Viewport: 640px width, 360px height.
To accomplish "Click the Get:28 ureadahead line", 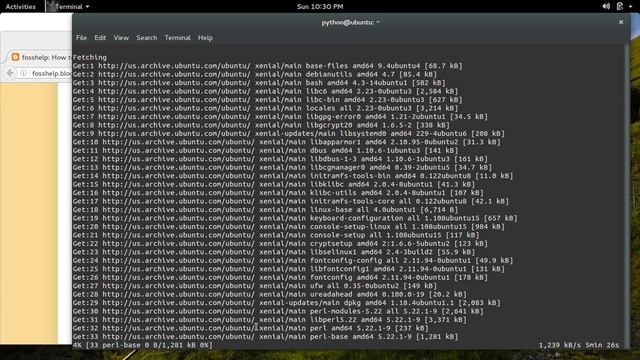I will (270, 294).
